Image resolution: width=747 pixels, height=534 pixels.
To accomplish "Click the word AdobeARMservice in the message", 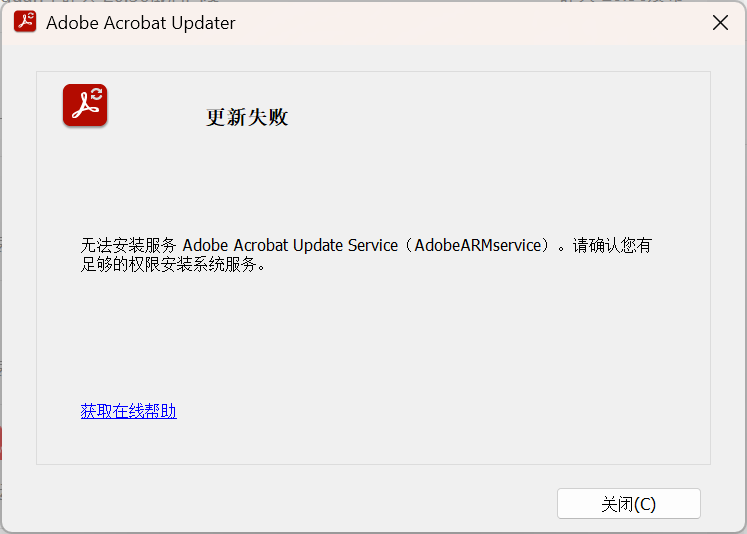I will pyautogui.click(x=478, y=245).
